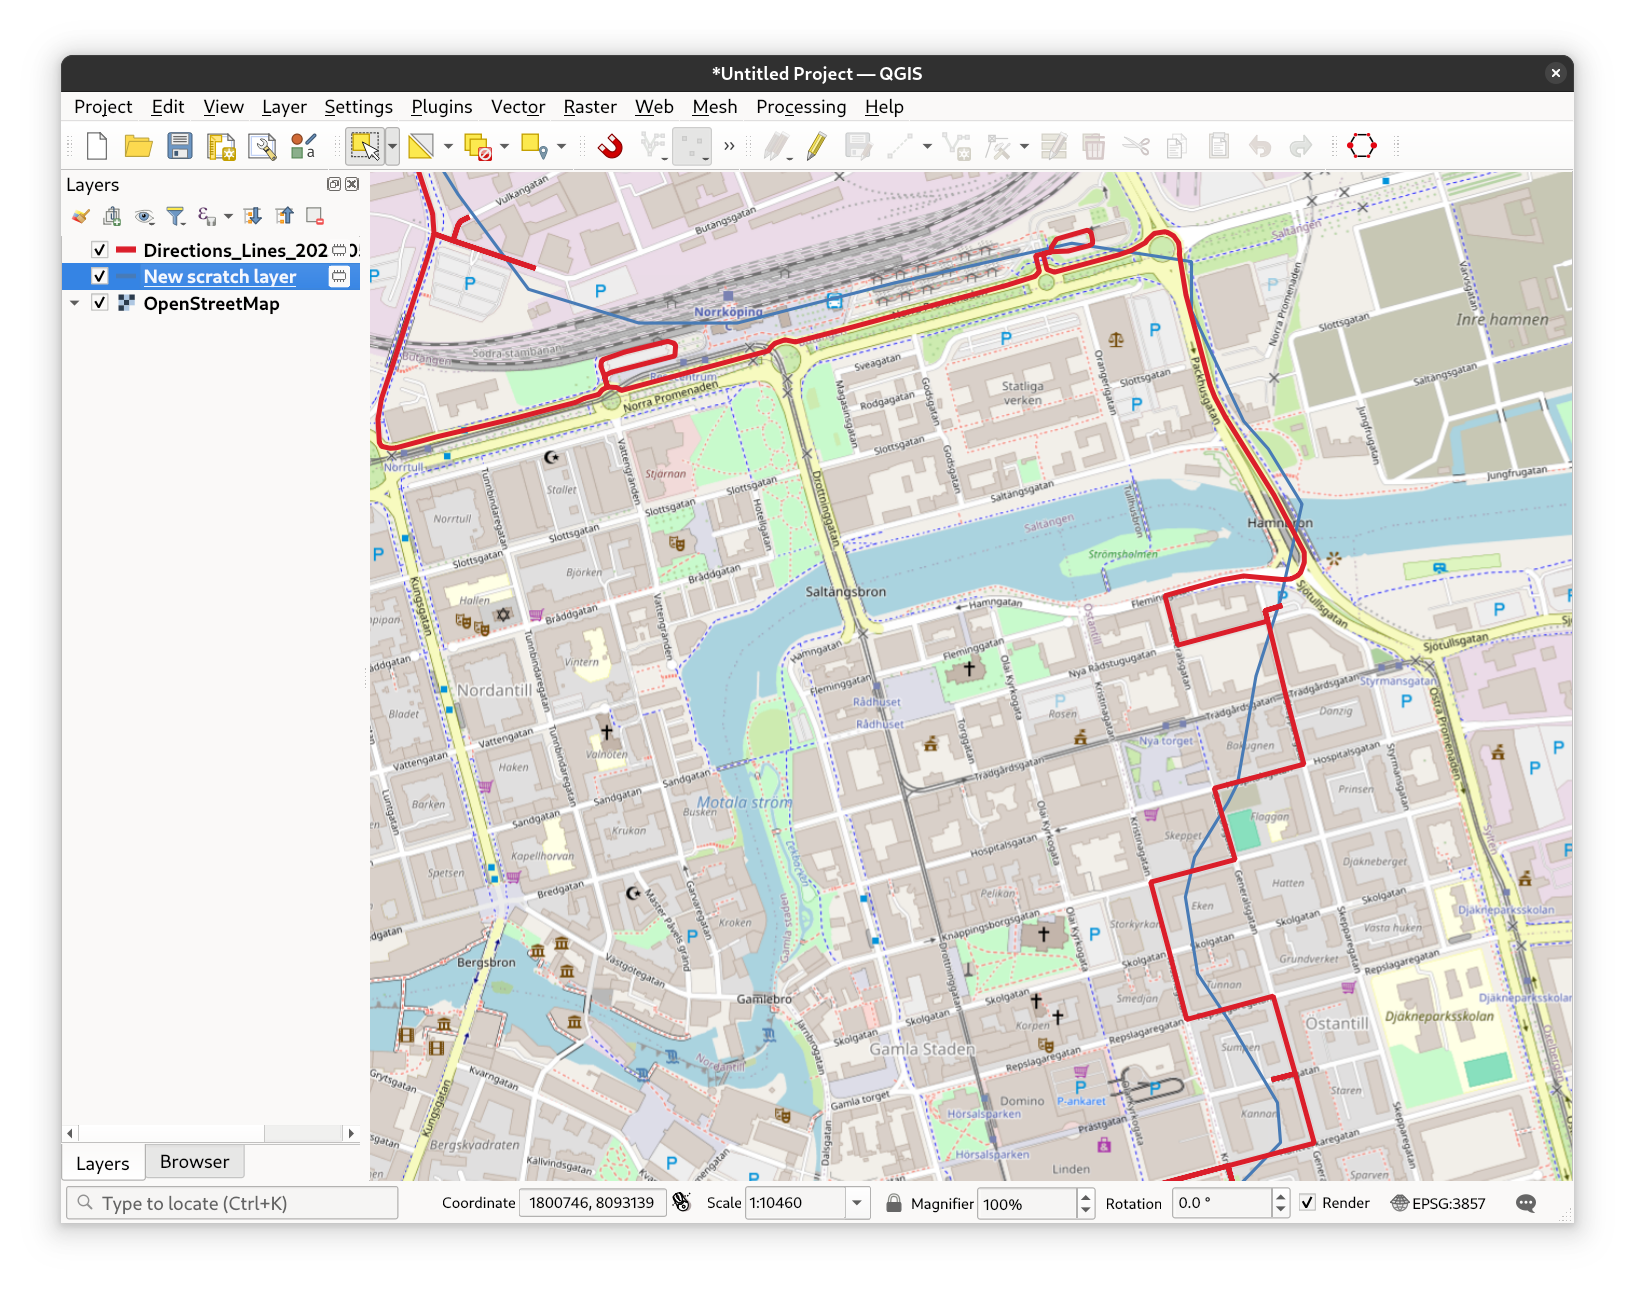Open the Scale dropdown list
The image size is (1635, 1290).
pyautogui.click(x=857, y=1203)
